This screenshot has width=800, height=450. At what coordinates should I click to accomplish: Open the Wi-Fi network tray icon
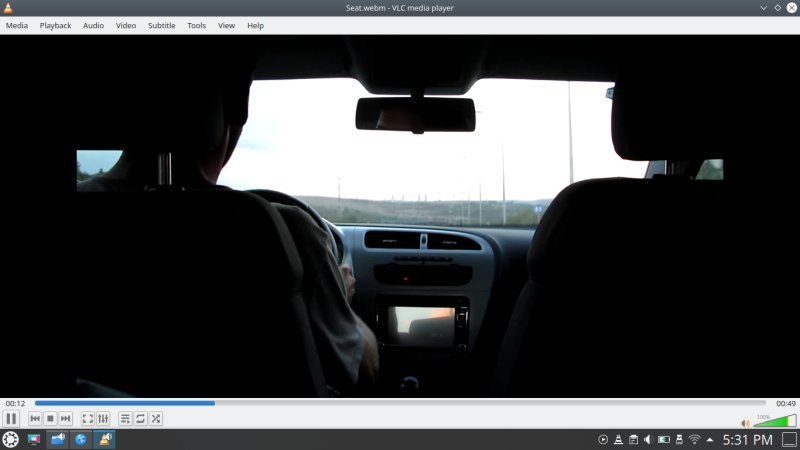pyautogui.click(x=694, y=439)
